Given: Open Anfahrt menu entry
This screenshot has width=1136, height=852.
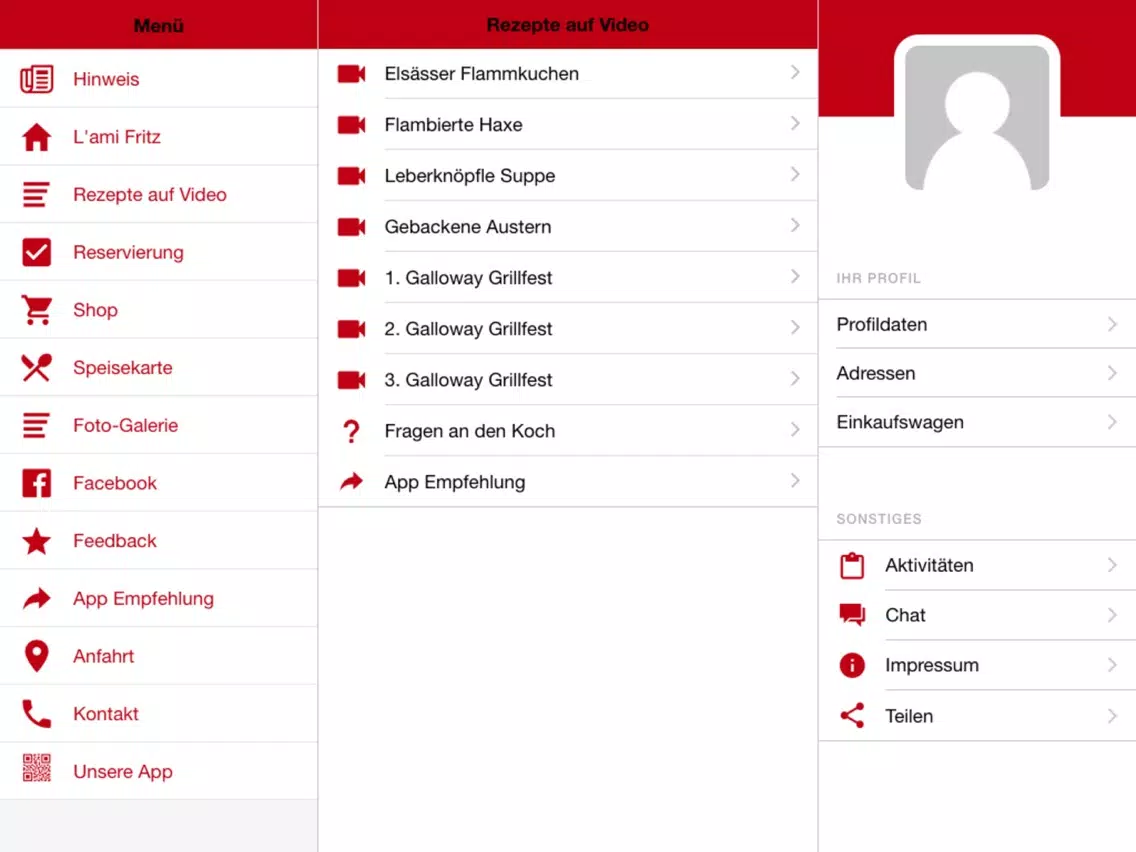Looking at the screenshot, I should click(159, 656).
